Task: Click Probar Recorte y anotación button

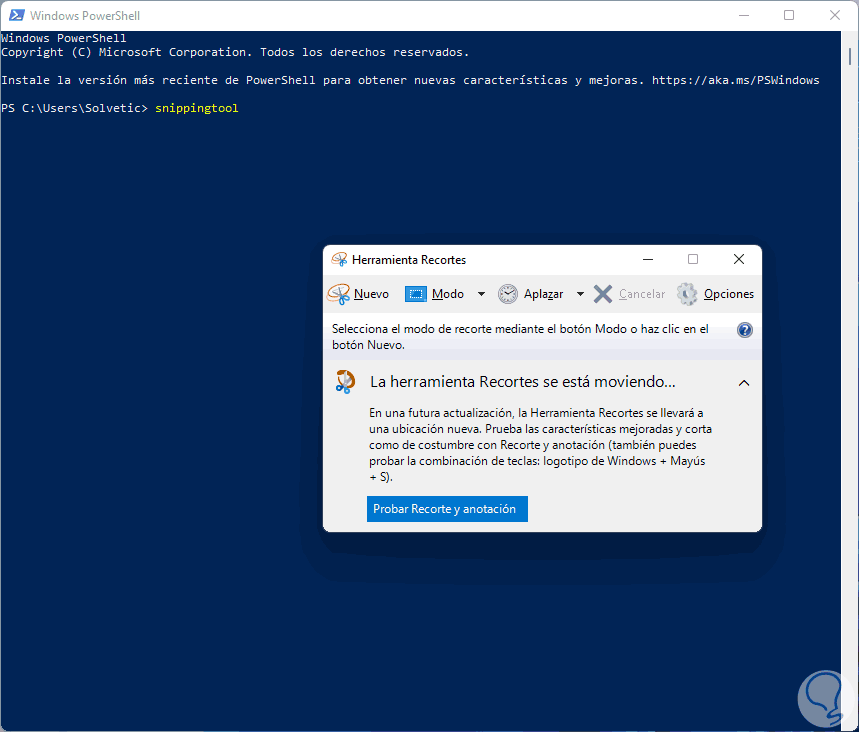Action: click(x=447, y=509)
